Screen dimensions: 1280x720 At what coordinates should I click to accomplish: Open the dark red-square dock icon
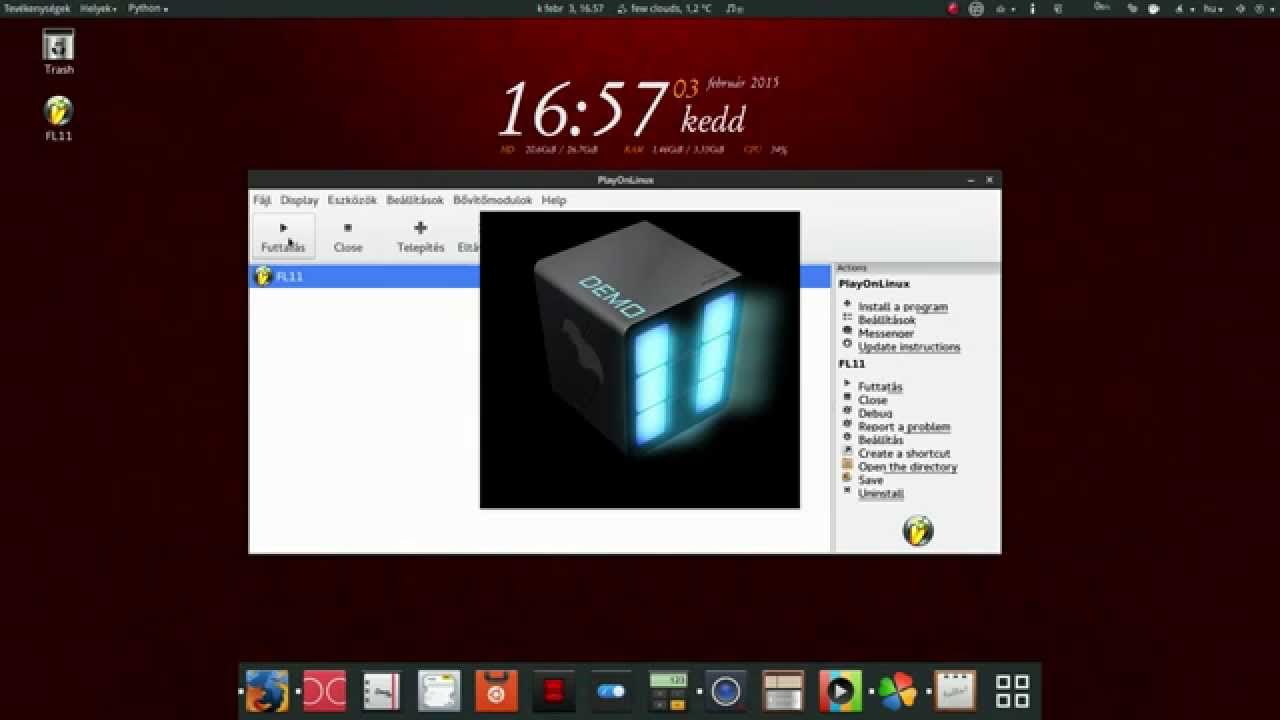553,691
